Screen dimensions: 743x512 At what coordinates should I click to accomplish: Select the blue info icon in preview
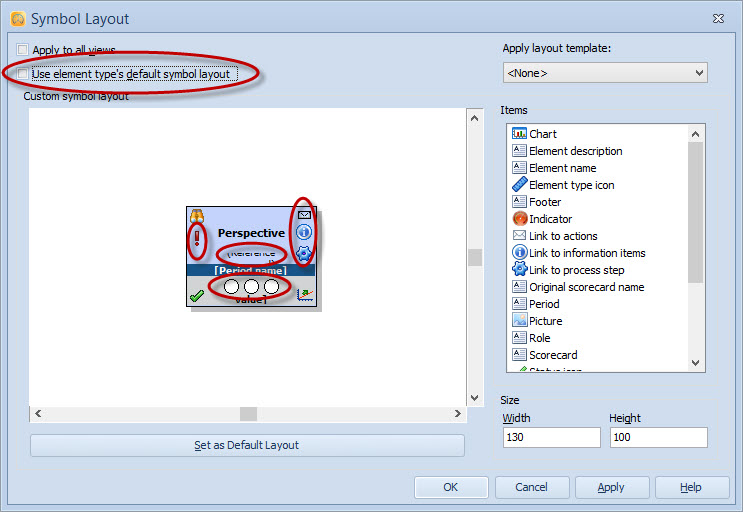click(x=305, y=233)
